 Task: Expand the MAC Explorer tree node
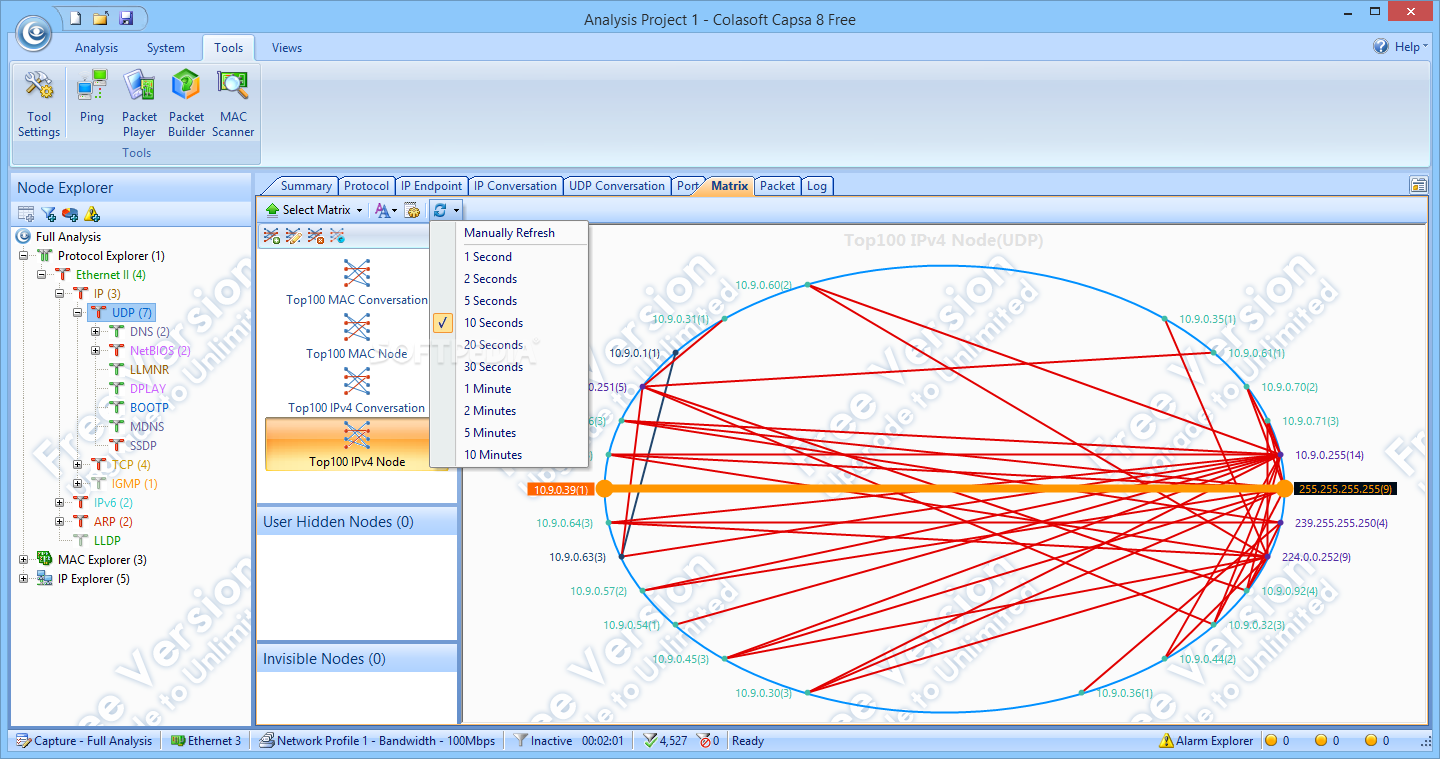pos(24,560)
